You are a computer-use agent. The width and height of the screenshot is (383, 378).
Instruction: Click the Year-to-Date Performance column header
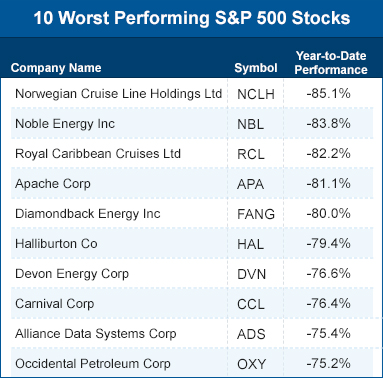[x=331, y=63]
